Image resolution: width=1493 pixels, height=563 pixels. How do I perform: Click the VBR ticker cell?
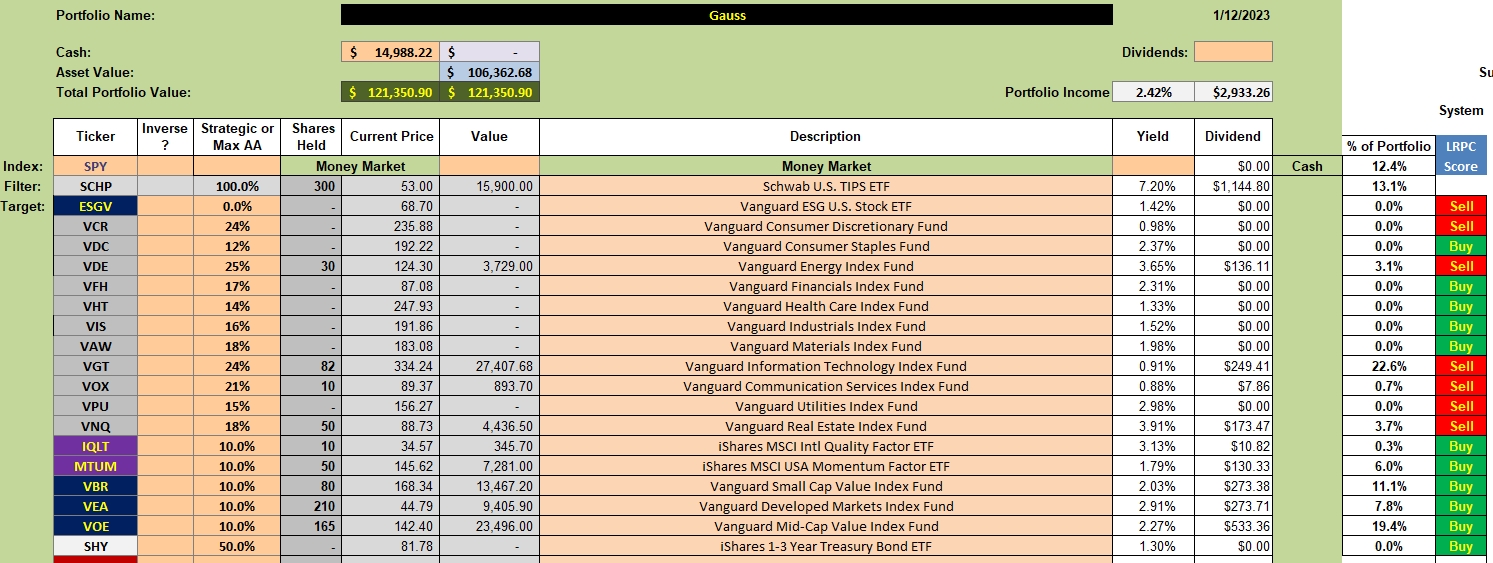coord(96,486)
